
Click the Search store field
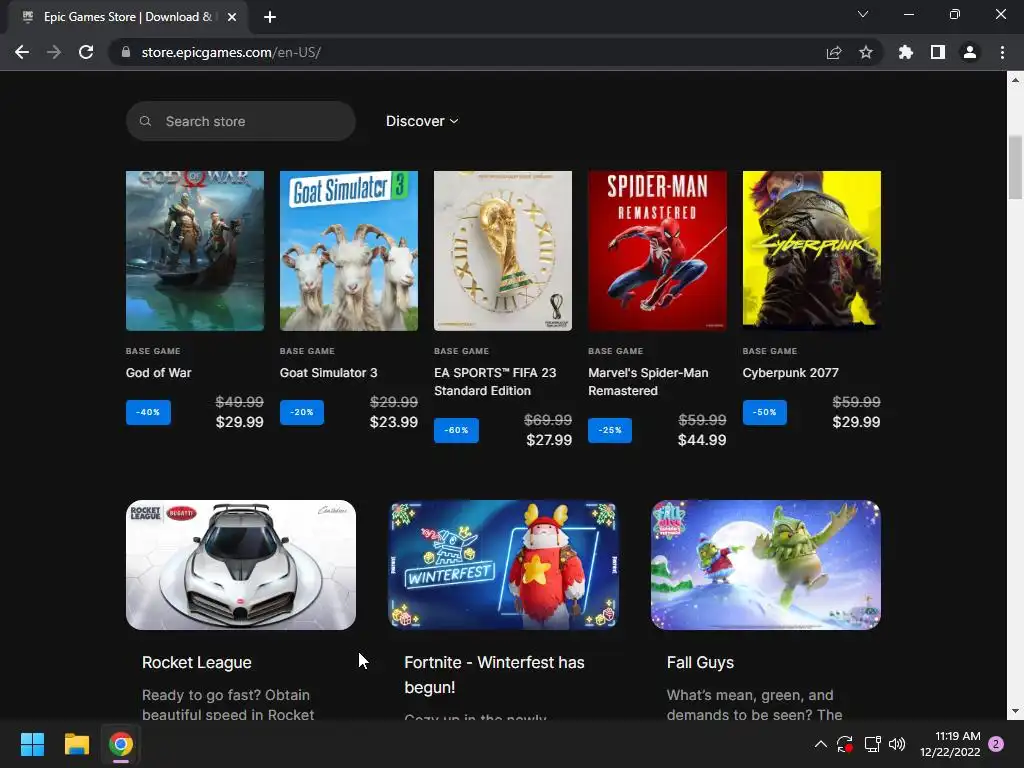[240, 121]
